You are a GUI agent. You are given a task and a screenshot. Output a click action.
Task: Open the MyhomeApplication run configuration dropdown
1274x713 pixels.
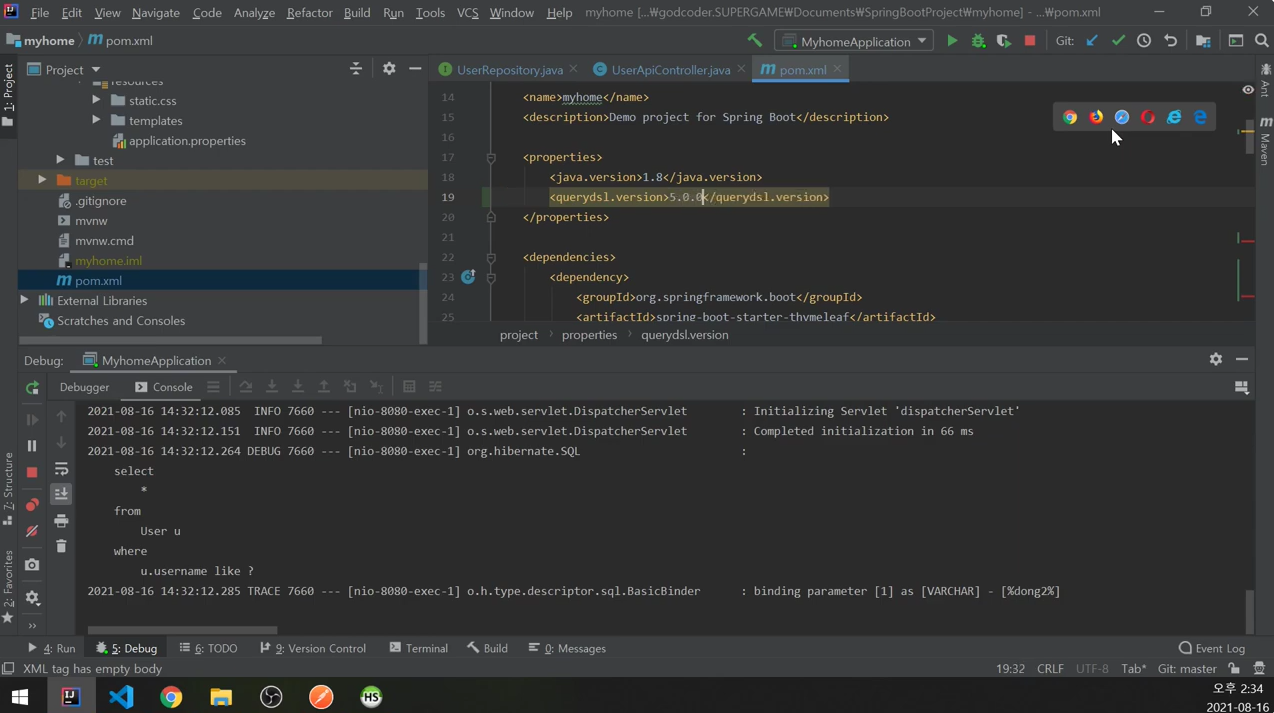(855, 41)
